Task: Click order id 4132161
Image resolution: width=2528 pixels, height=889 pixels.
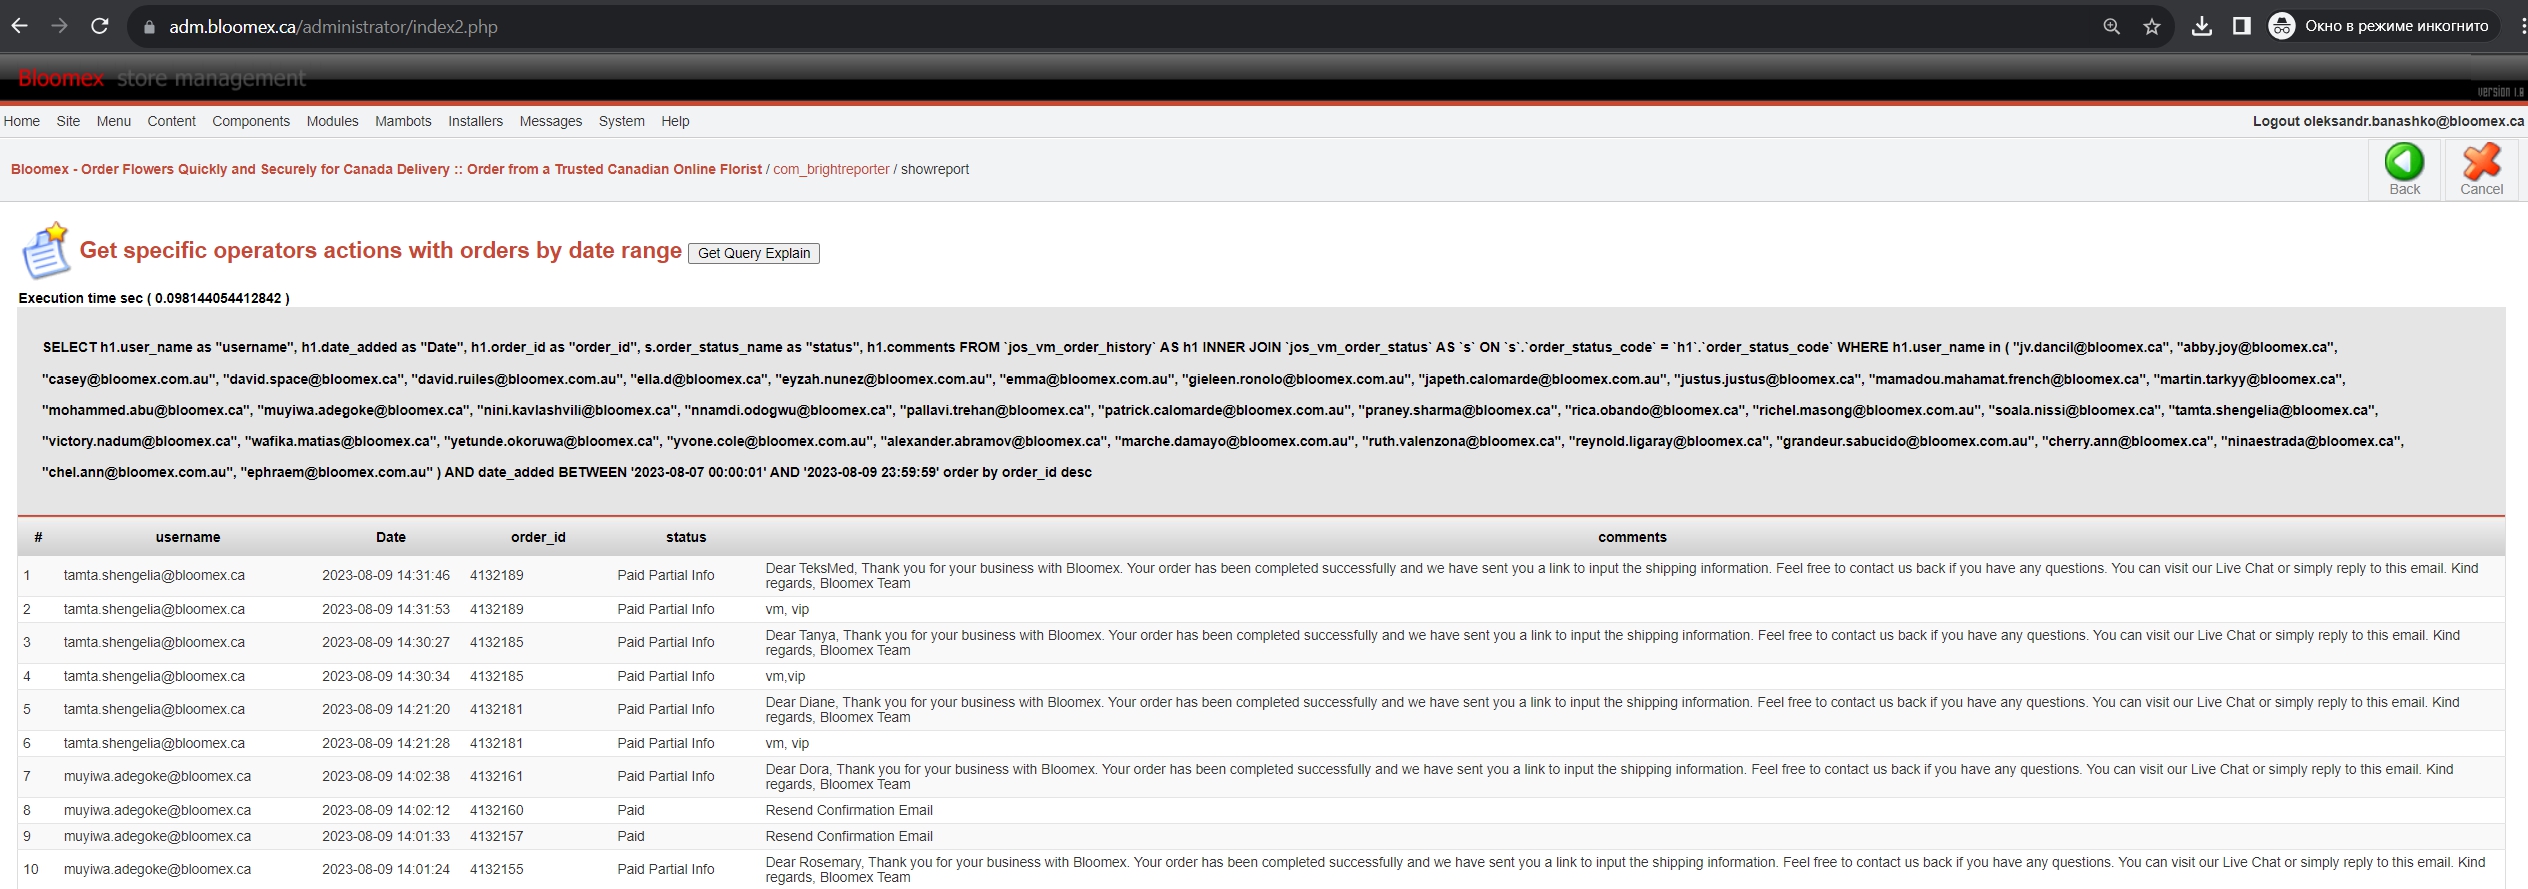Action: pos(497,776)
